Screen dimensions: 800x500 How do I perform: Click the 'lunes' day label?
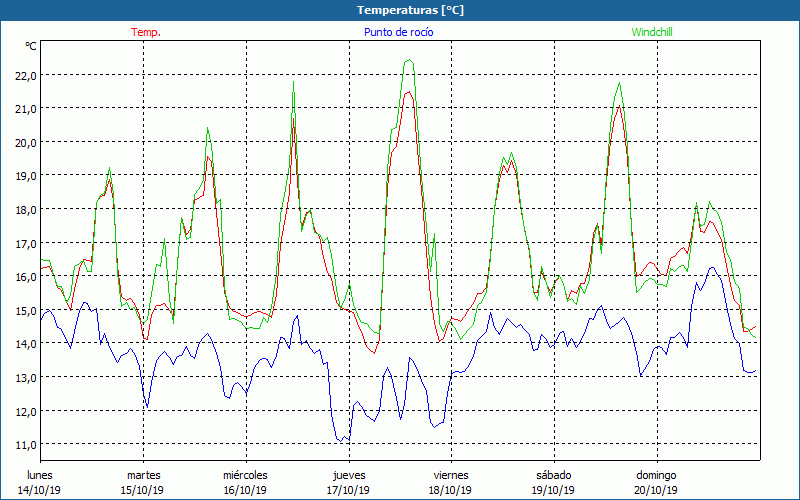pos(40,475)
